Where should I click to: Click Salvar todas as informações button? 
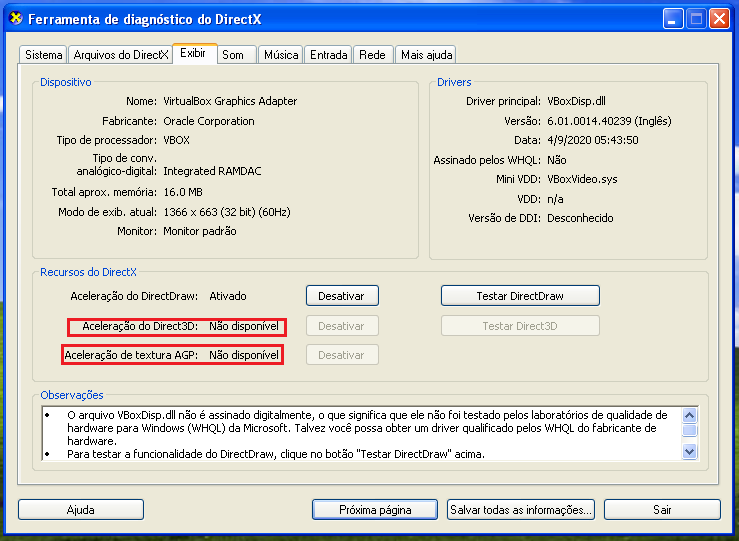point(521,509)
